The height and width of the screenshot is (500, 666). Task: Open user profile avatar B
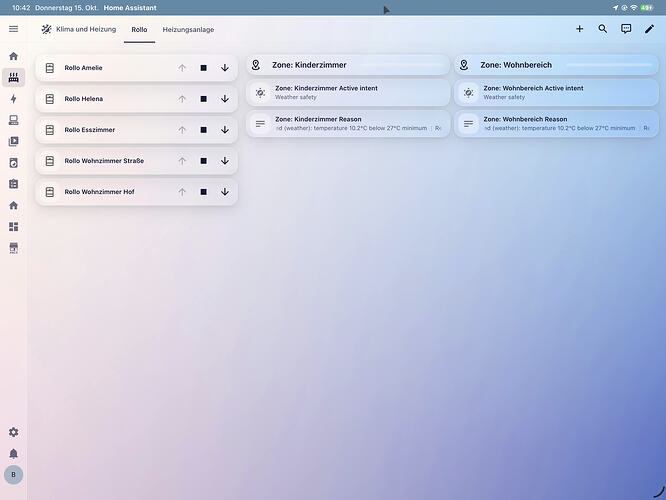[14, 475]
